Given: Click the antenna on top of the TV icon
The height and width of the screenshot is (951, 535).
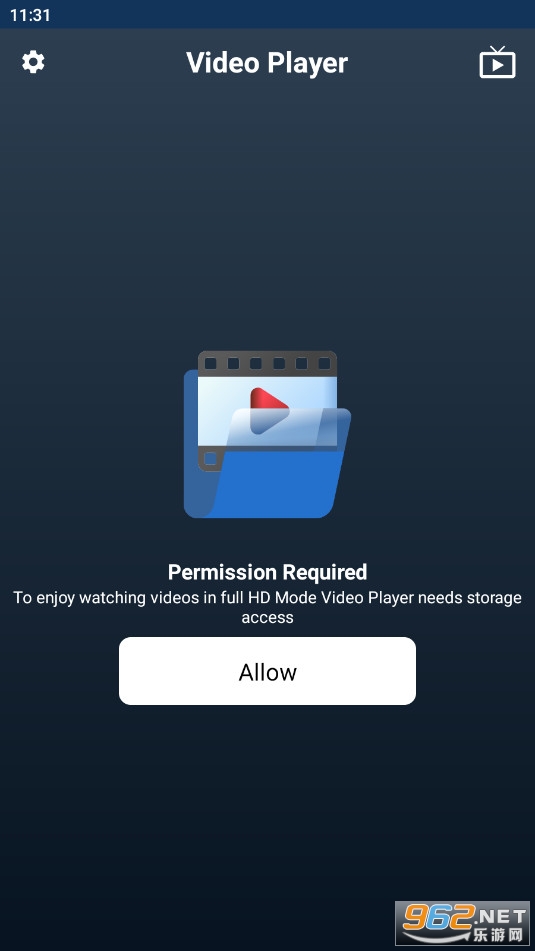Looking at the screenshot, I should (497, 49).
